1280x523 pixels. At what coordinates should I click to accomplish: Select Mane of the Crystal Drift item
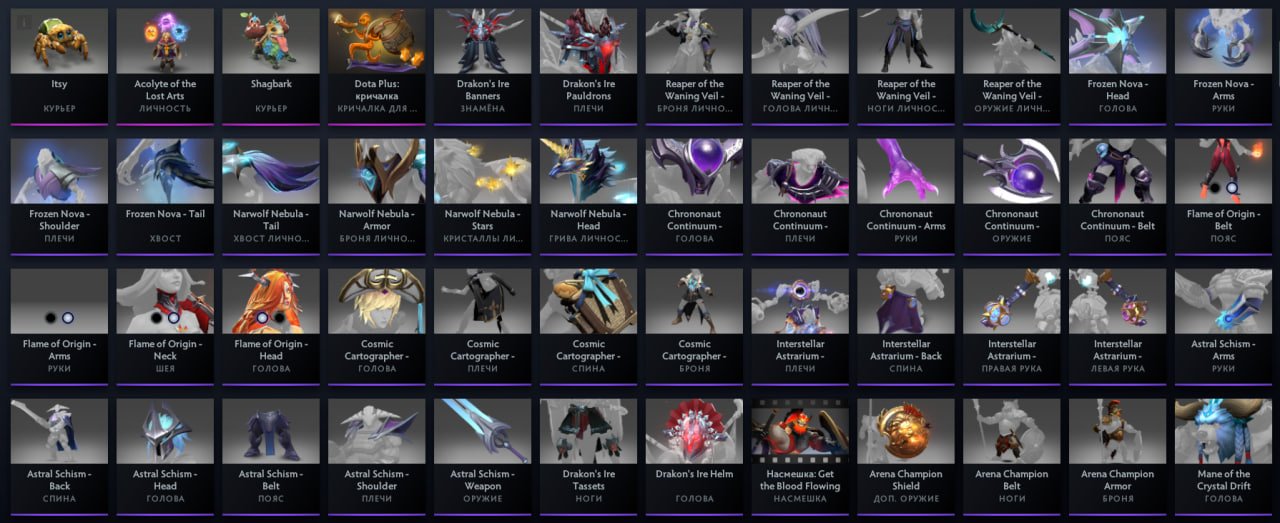tap(1223, 456)
